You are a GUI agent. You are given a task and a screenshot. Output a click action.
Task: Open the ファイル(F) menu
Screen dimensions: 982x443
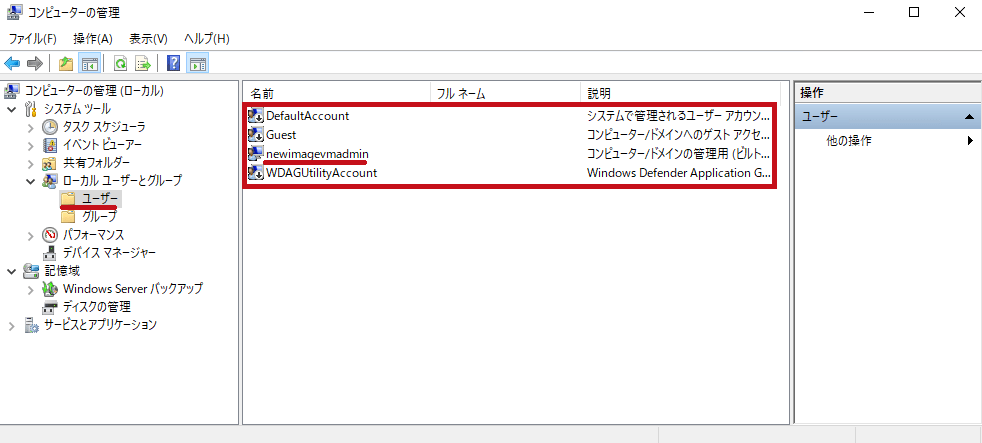(33, 38)
